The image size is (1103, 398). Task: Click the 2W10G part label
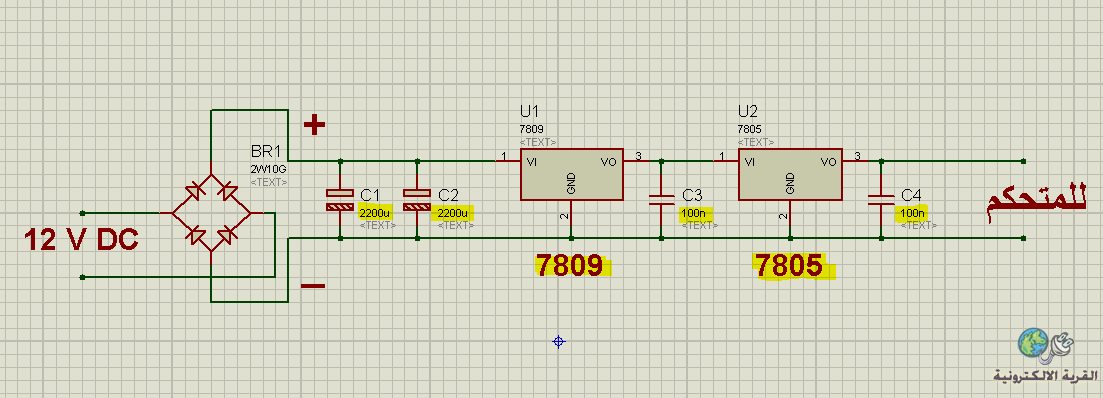(x=268, y=169)
